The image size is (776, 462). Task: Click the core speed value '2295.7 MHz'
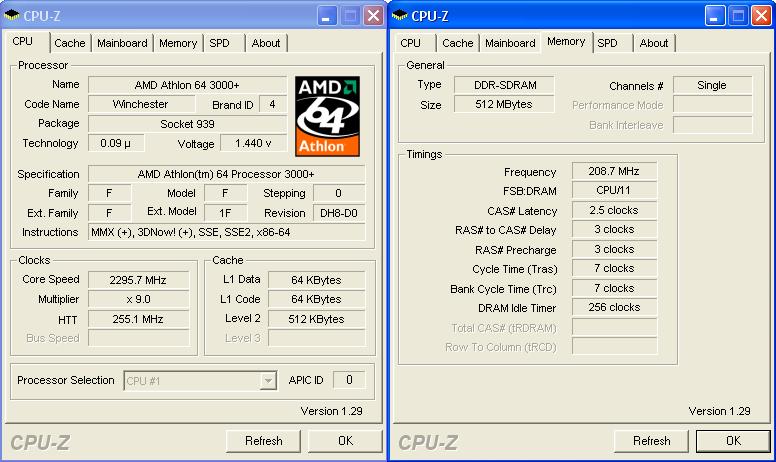pos(138,280)
